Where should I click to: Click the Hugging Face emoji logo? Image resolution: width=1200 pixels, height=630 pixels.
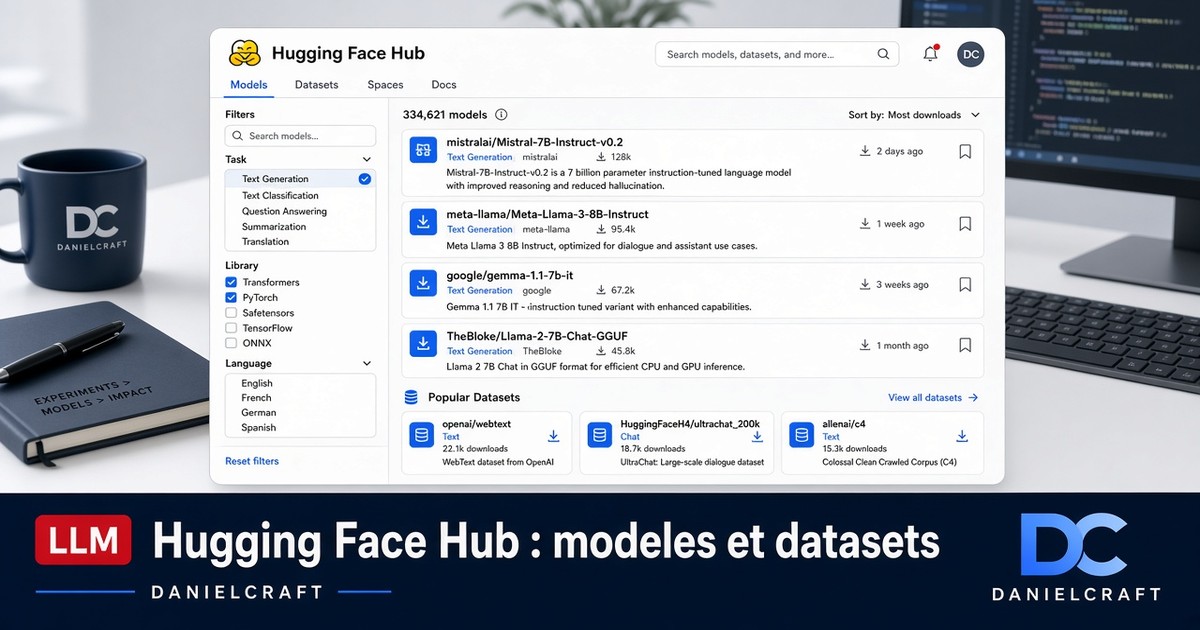(245, 53)
